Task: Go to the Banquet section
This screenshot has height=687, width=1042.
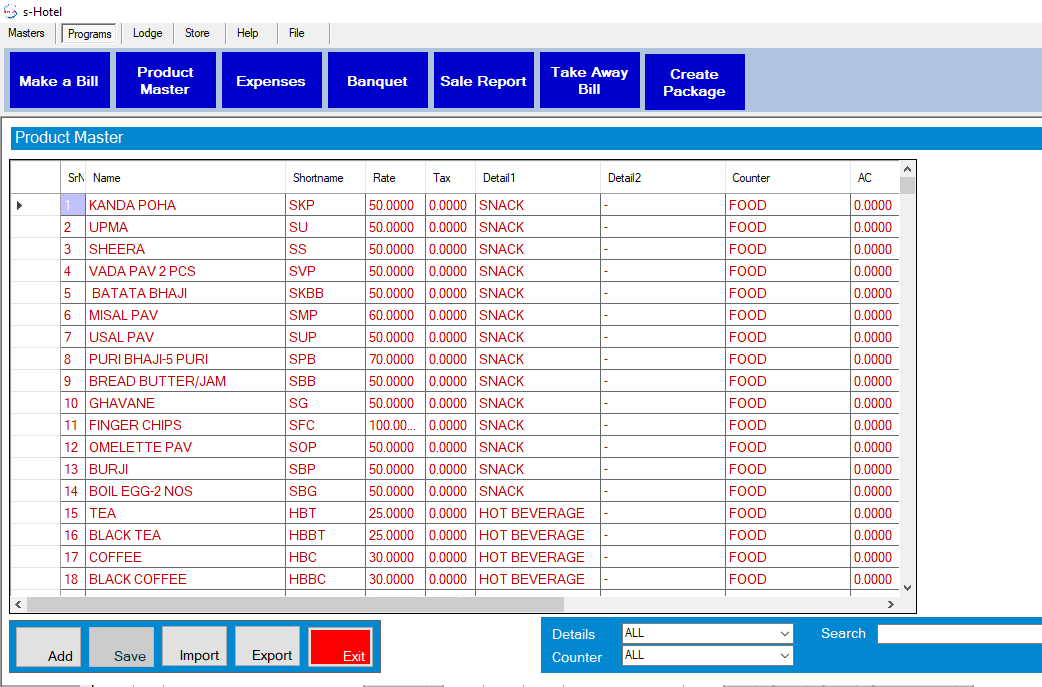Action: (x=377, y=81)
